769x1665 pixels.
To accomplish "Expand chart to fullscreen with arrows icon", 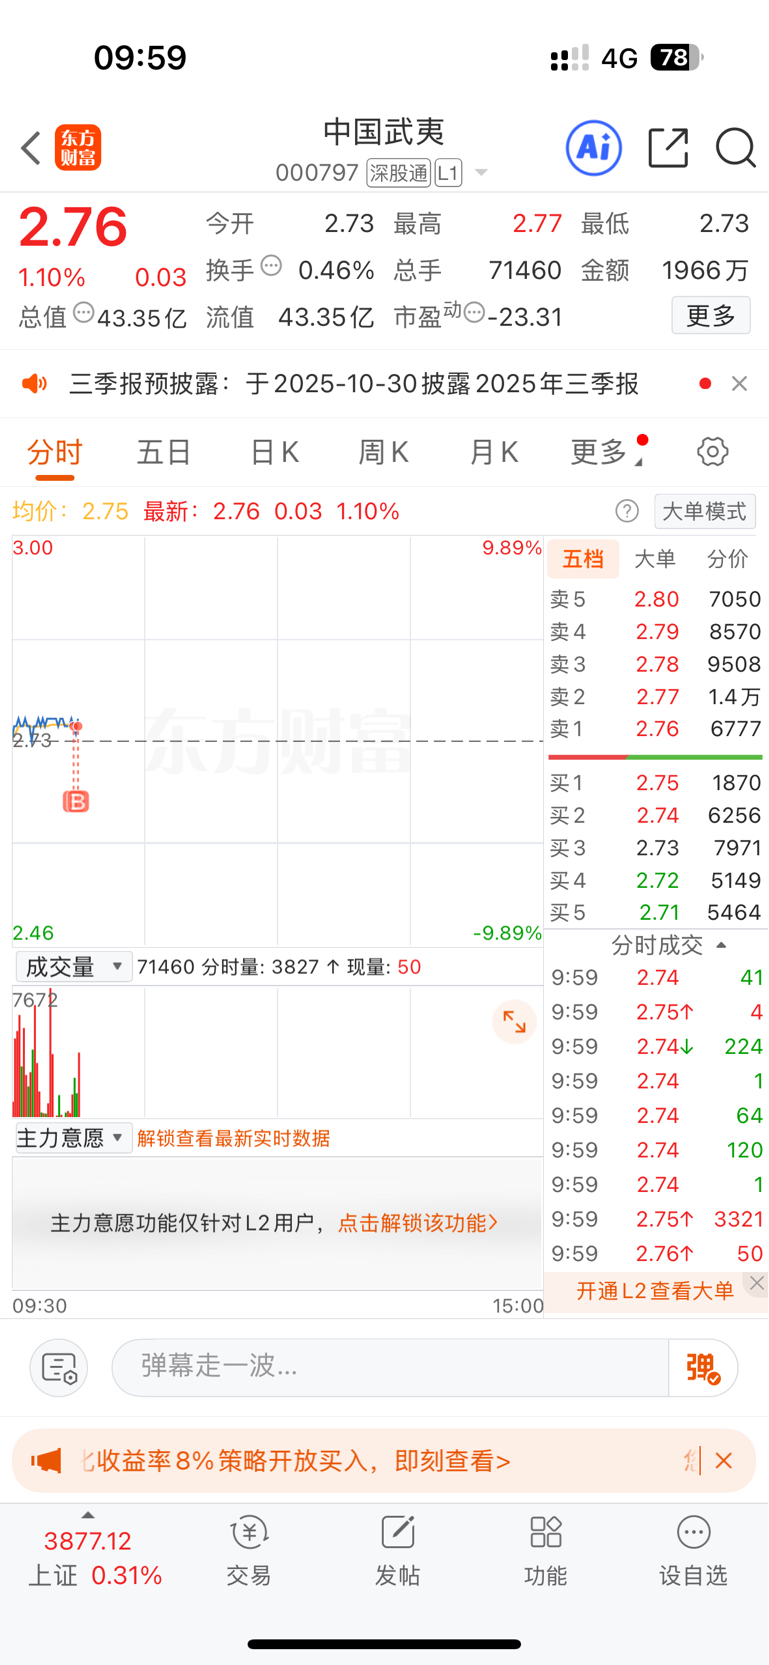I will click(515, 1022).
